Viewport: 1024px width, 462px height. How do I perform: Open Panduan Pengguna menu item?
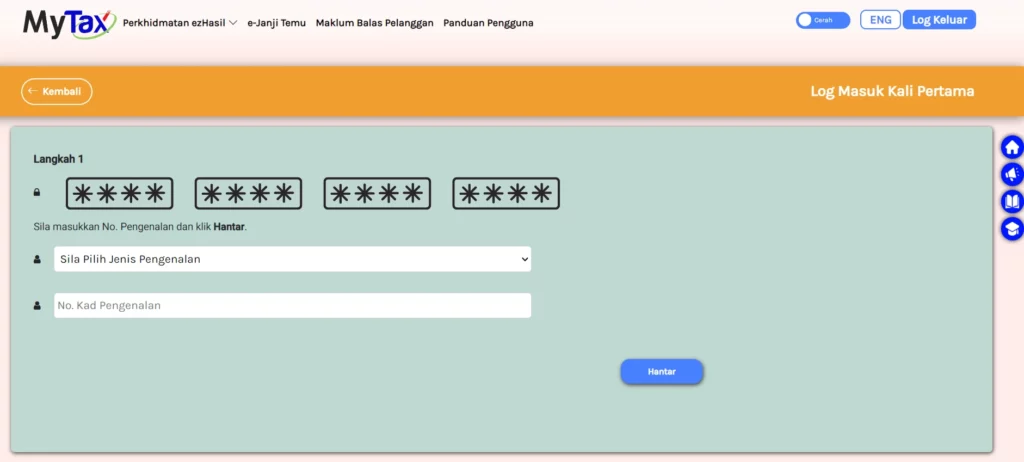[488, 23]
